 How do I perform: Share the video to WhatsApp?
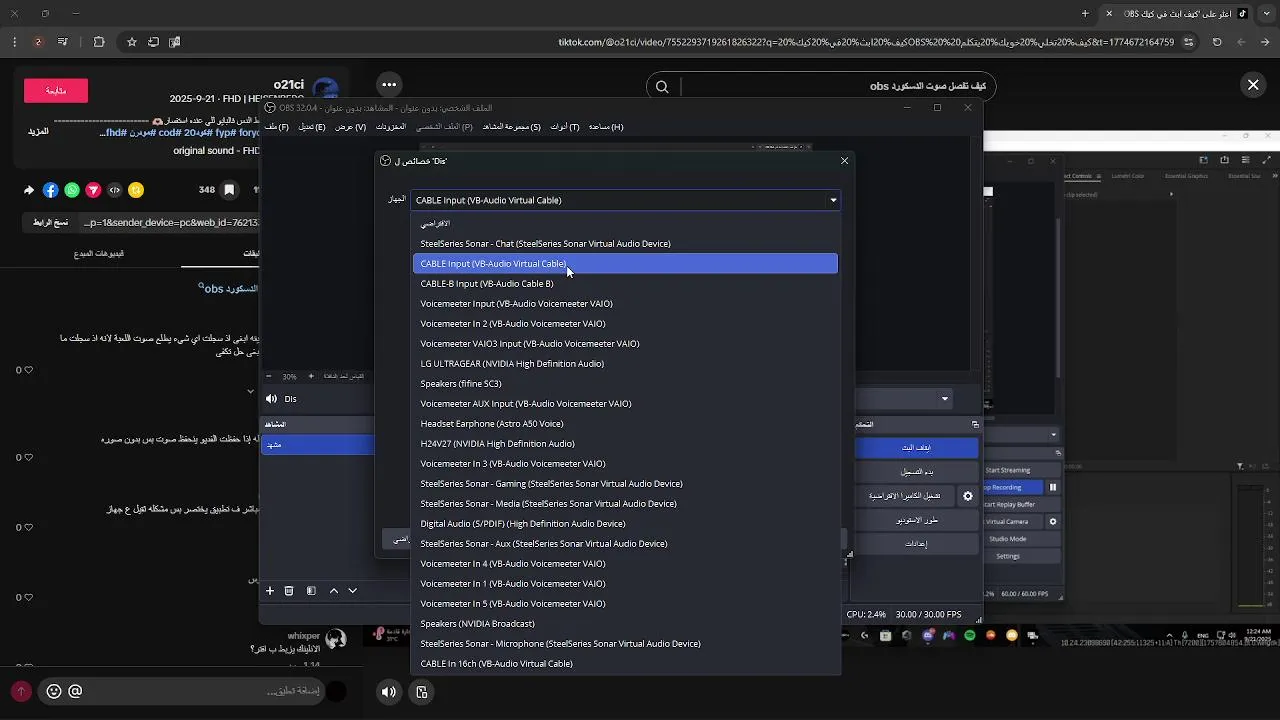pyautogui.click(x=72, y=190)
